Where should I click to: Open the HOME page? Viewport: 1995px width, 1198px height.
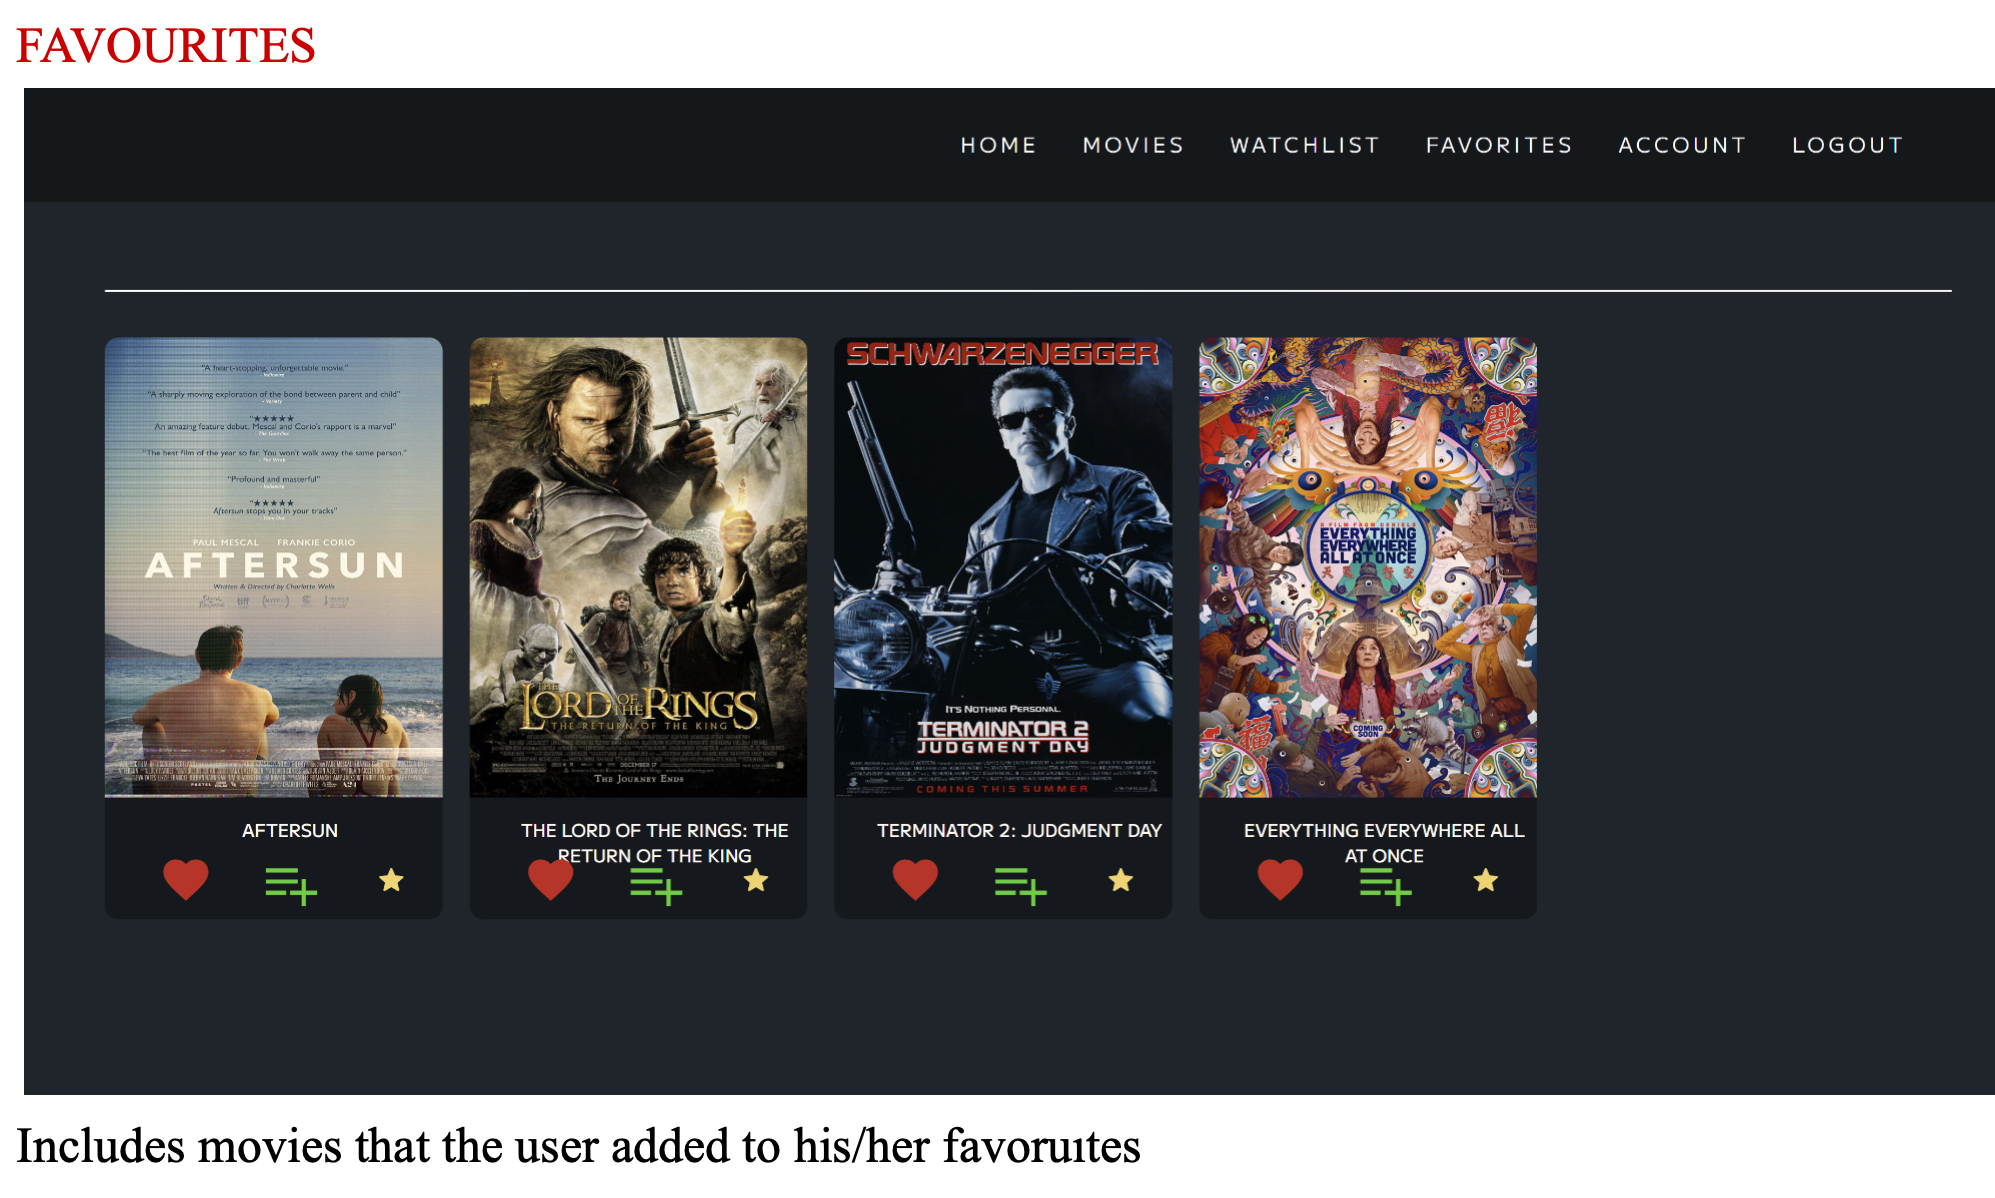pyautogui.click(x=998, y=145)
